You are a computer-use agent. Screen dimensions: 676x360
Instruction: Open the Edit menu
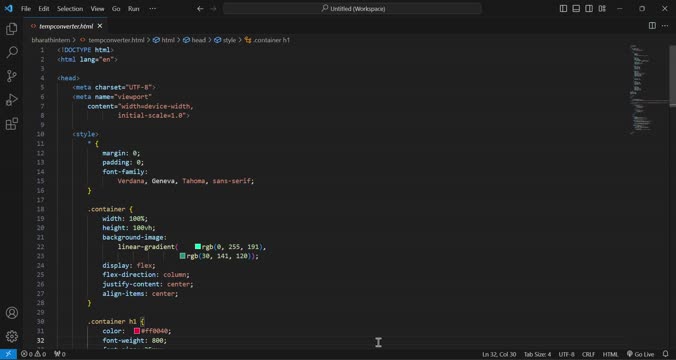click(44, 9)
